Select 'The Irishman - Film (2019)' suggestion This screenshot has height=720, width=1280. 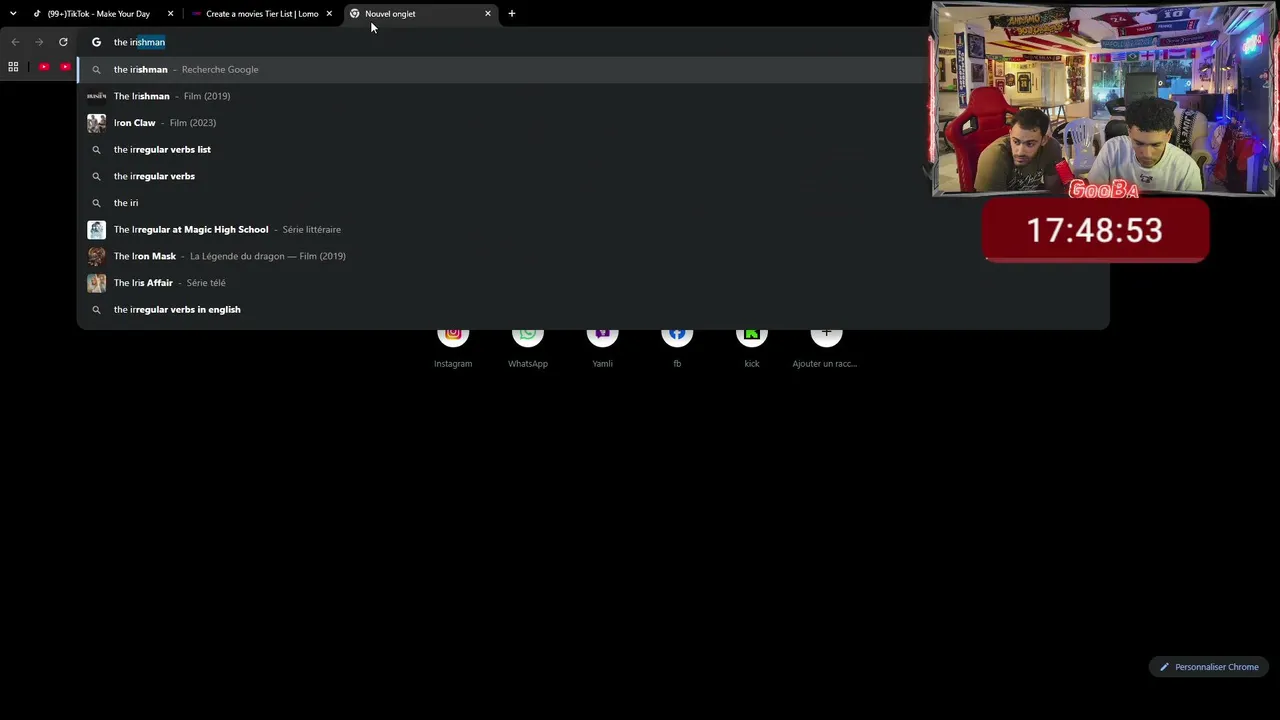coord(593,96)
